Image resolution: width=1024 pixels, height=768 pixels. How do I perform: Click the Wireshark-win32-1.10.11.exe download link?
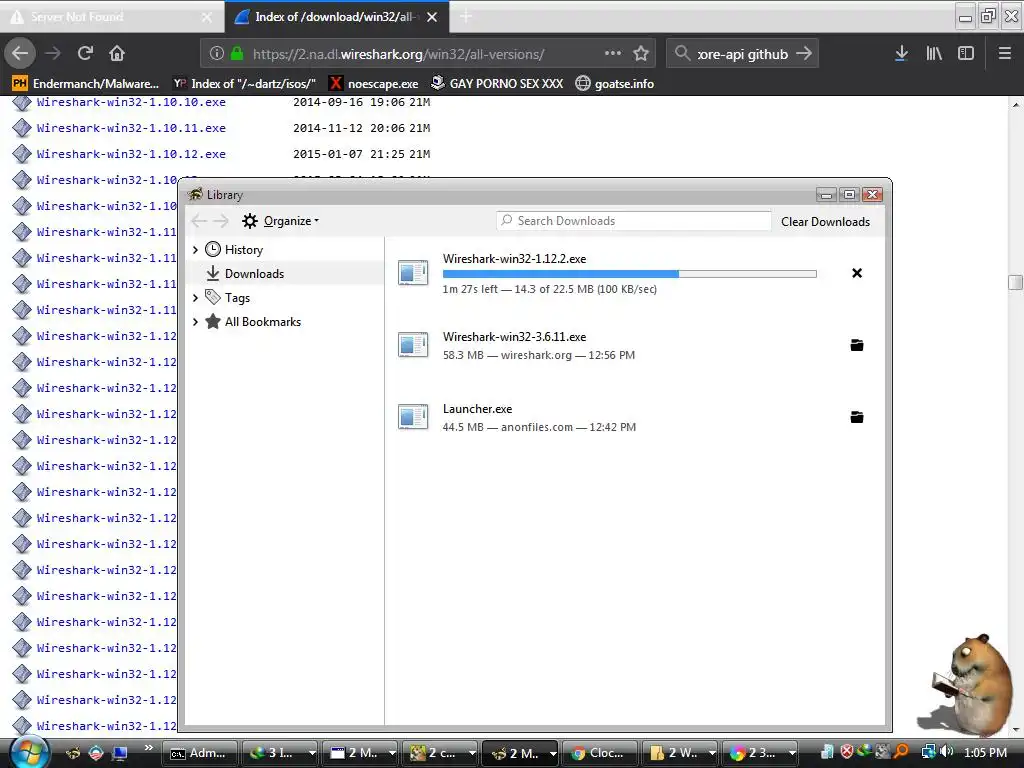pos(131,128)
